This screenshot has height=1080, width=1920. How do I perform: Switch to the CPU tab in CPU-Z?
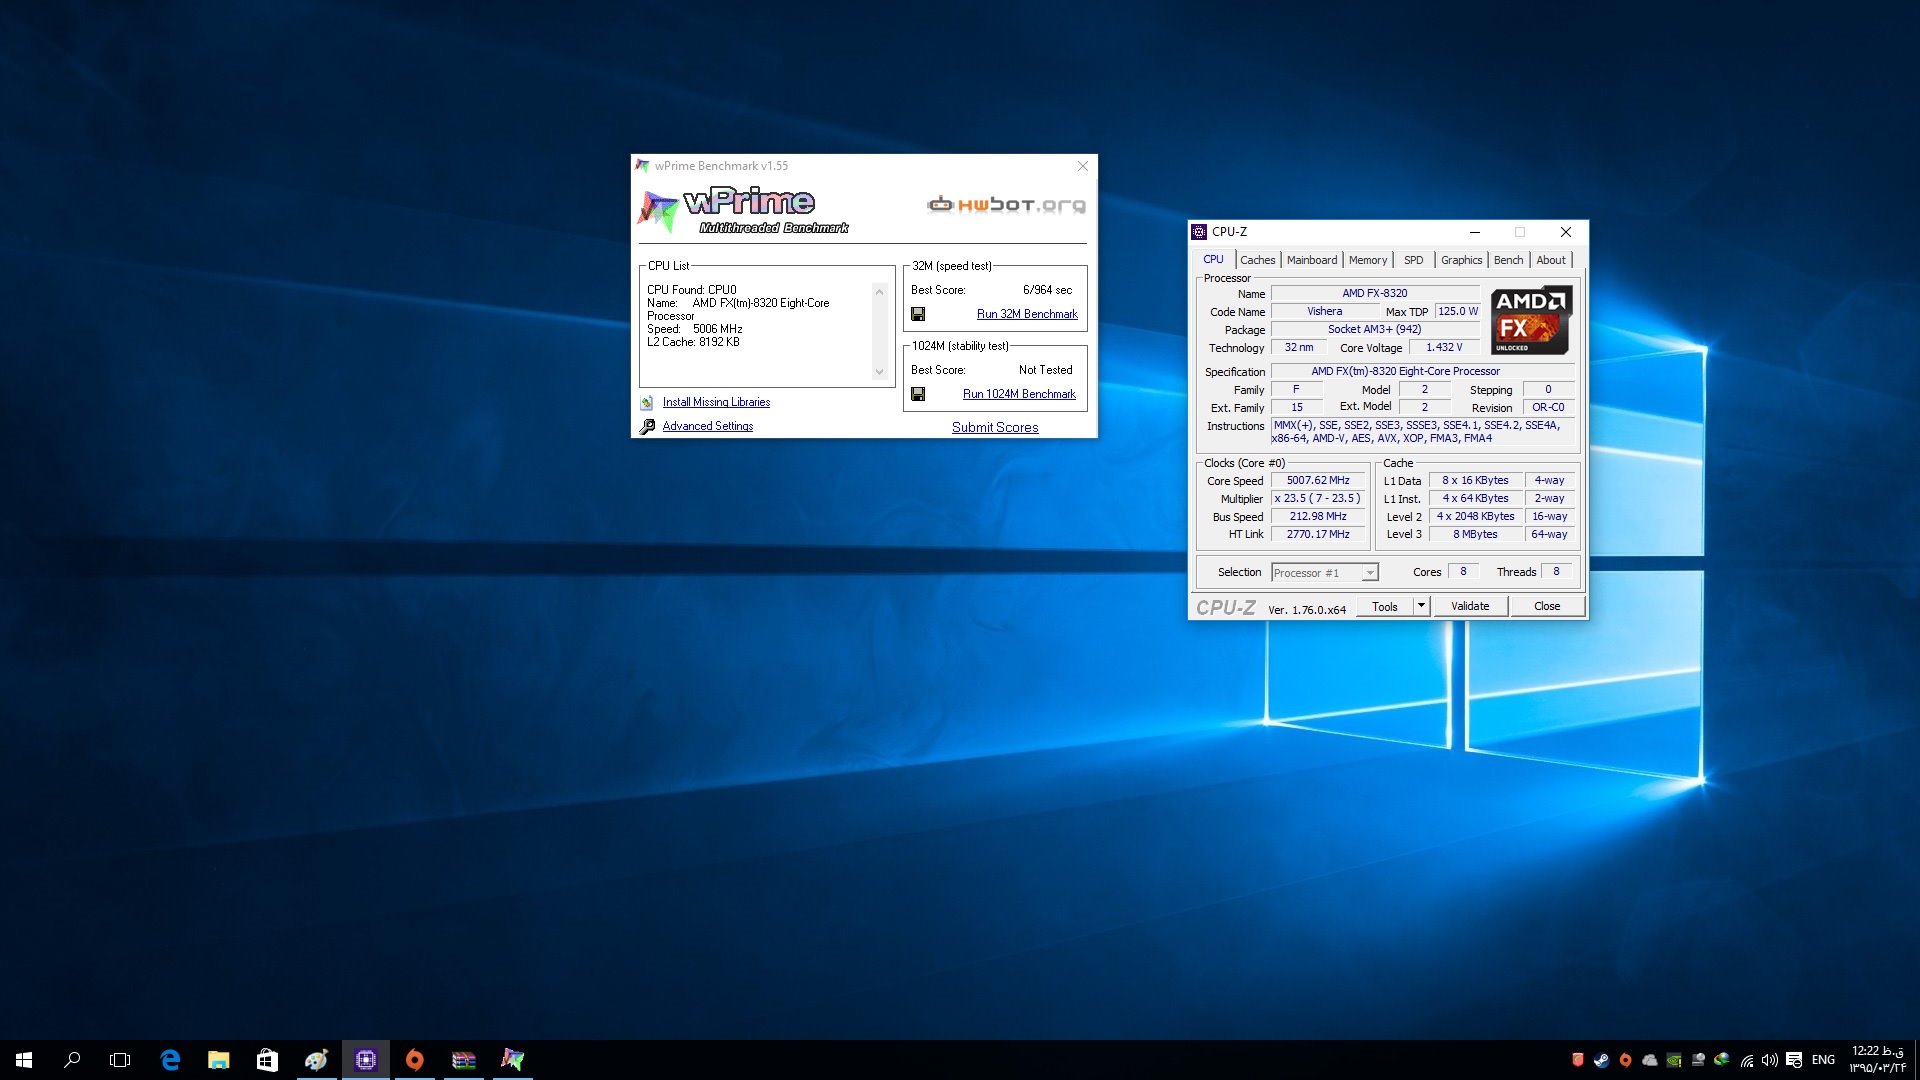coord(1213,259)
